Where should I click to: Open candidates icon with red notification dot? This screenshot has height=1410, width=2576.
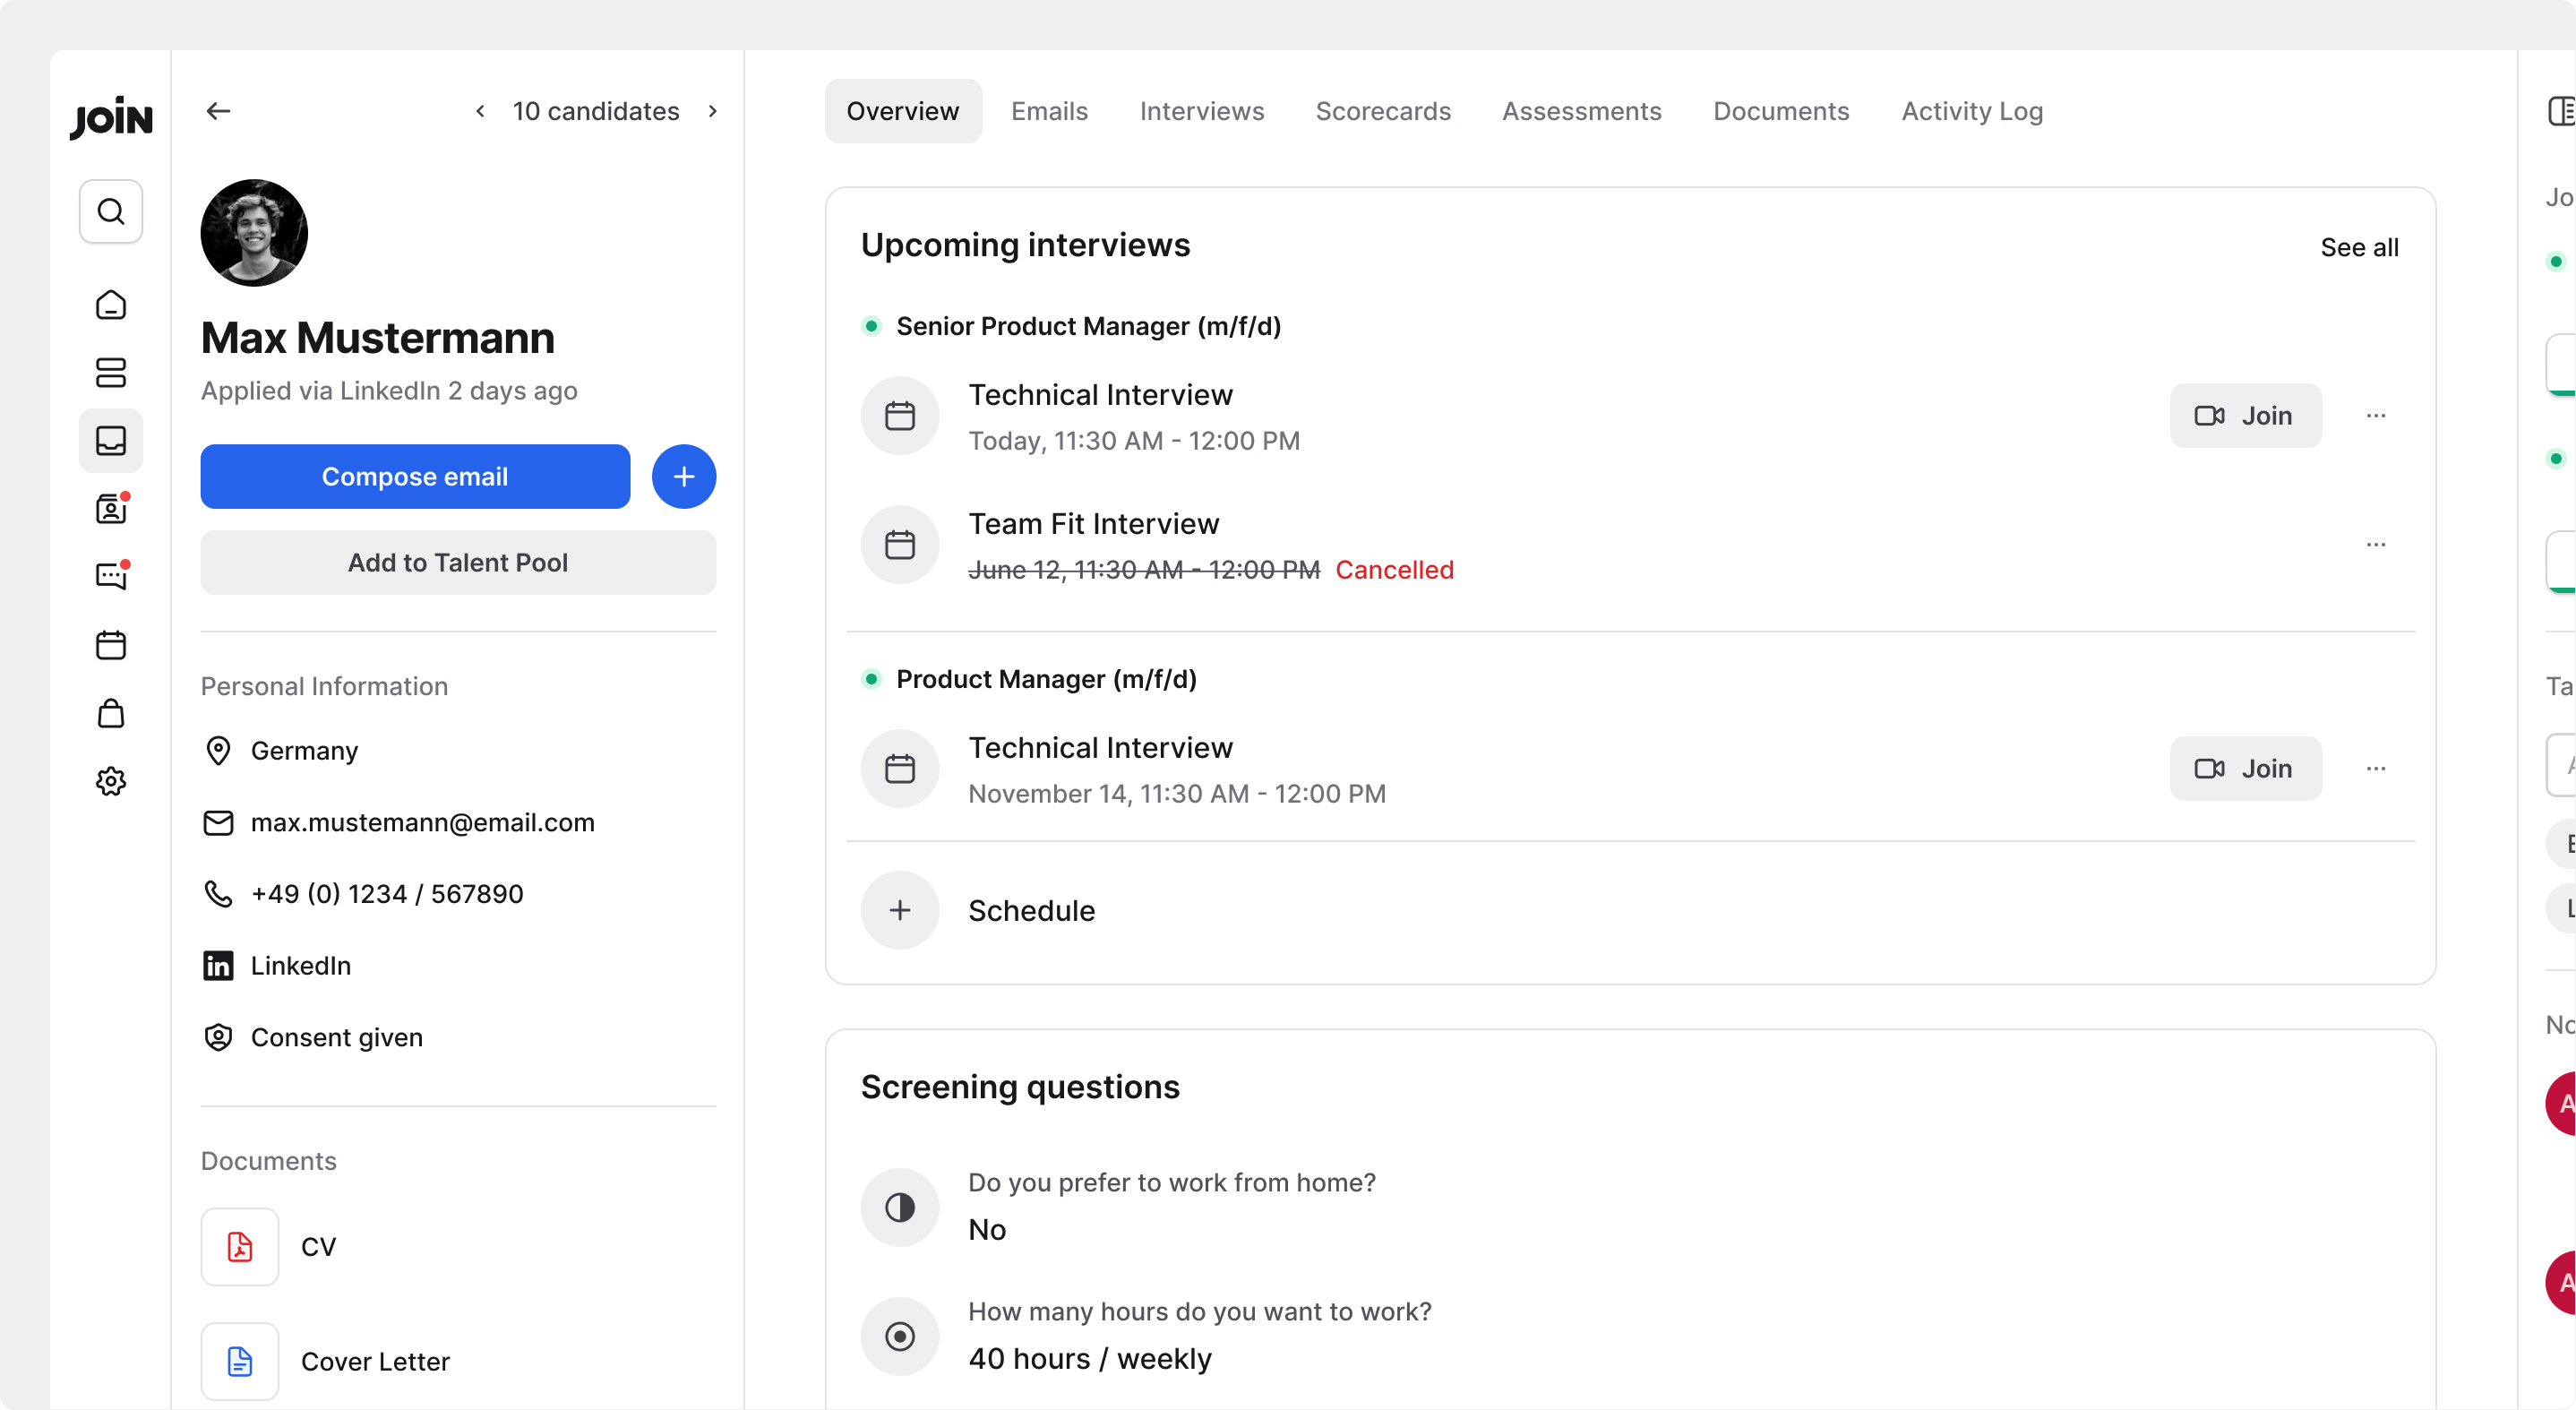click(x=111, y=509)
